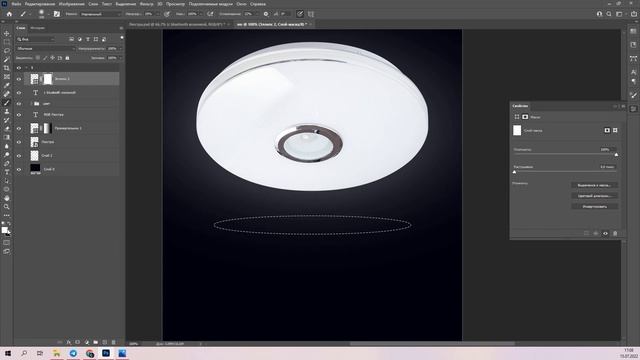Select the Clone Stamp tool
The height and width of the screenshot is (360, 640).
tap(7, 111)
